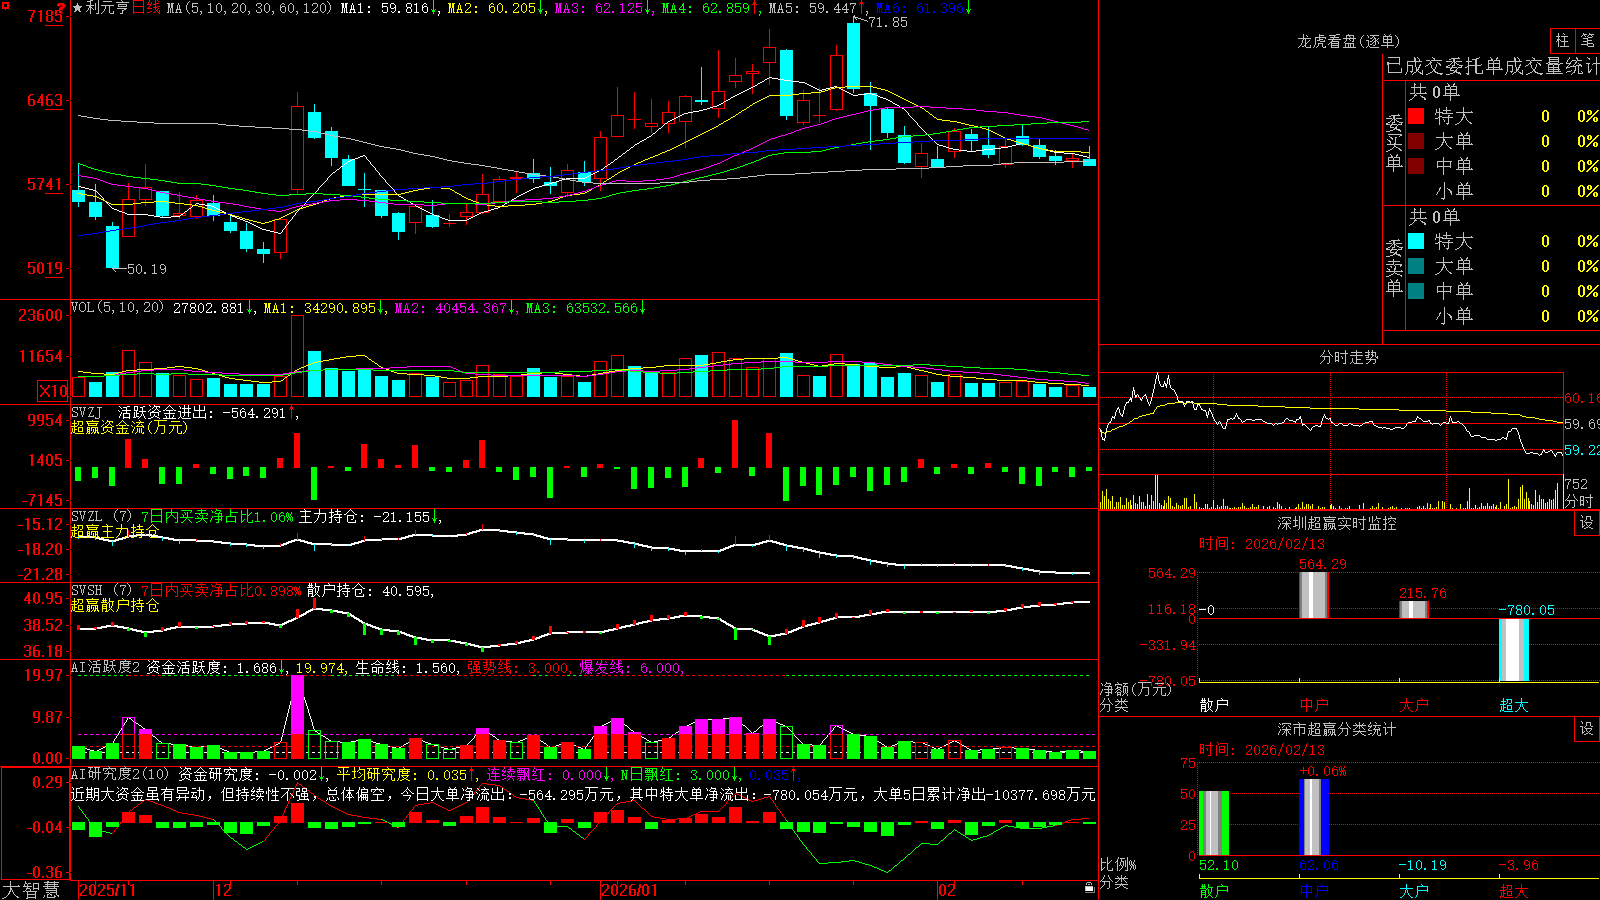The height and width of the screenshot is (900, 1600).
Task: Click the 2026/01 date marker on the timeline
Action: pyautogui.click(x=630, y=890)
